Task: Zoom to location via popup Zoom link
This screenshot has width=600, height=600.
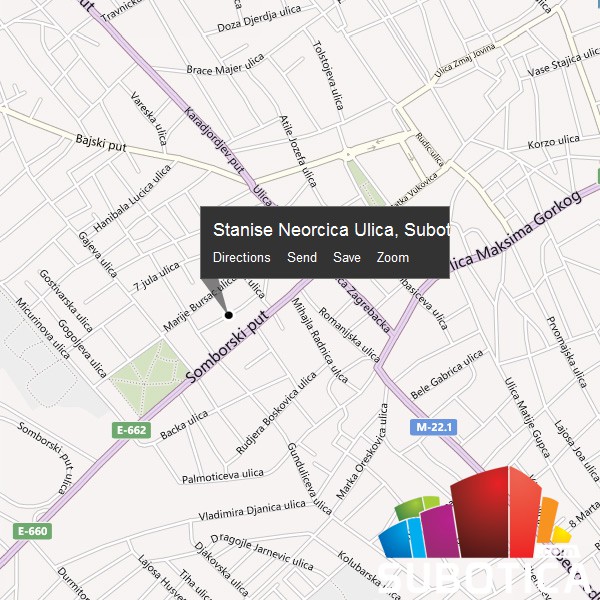Action: [x=393, y=257]
